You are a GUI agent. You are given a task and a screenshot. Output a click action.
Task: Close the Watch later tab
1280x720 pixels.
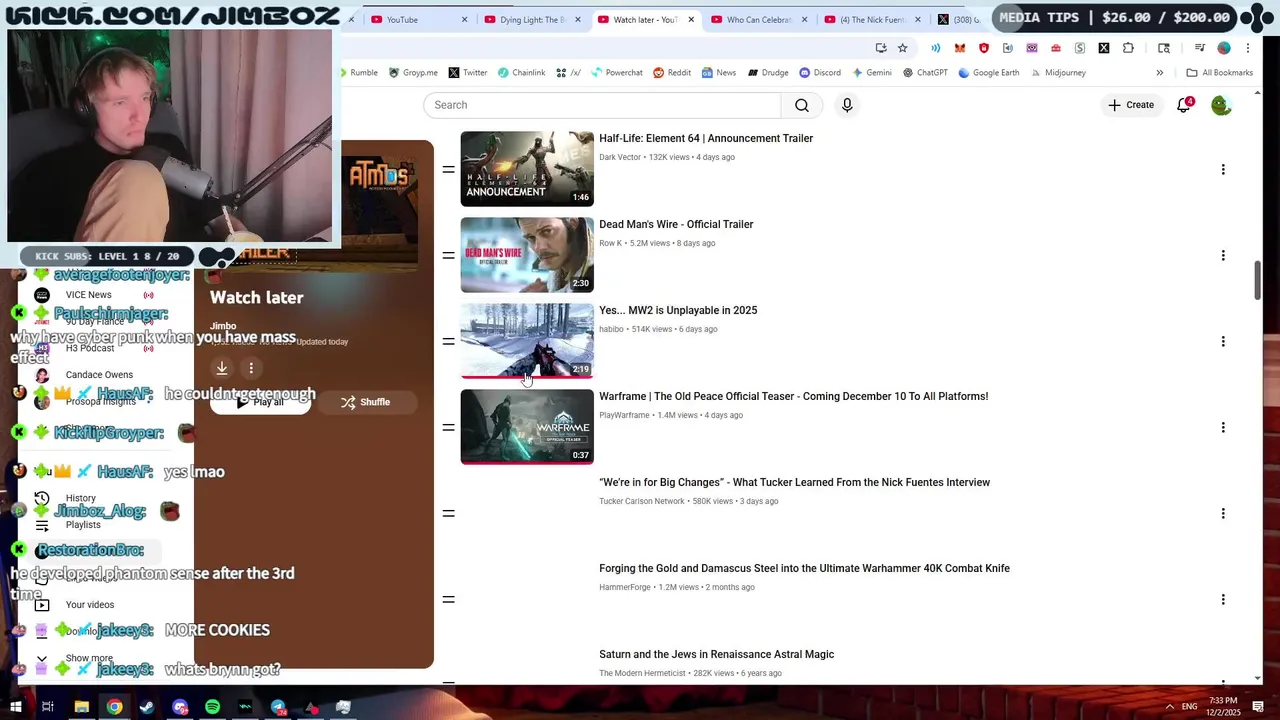pos(691,20)
